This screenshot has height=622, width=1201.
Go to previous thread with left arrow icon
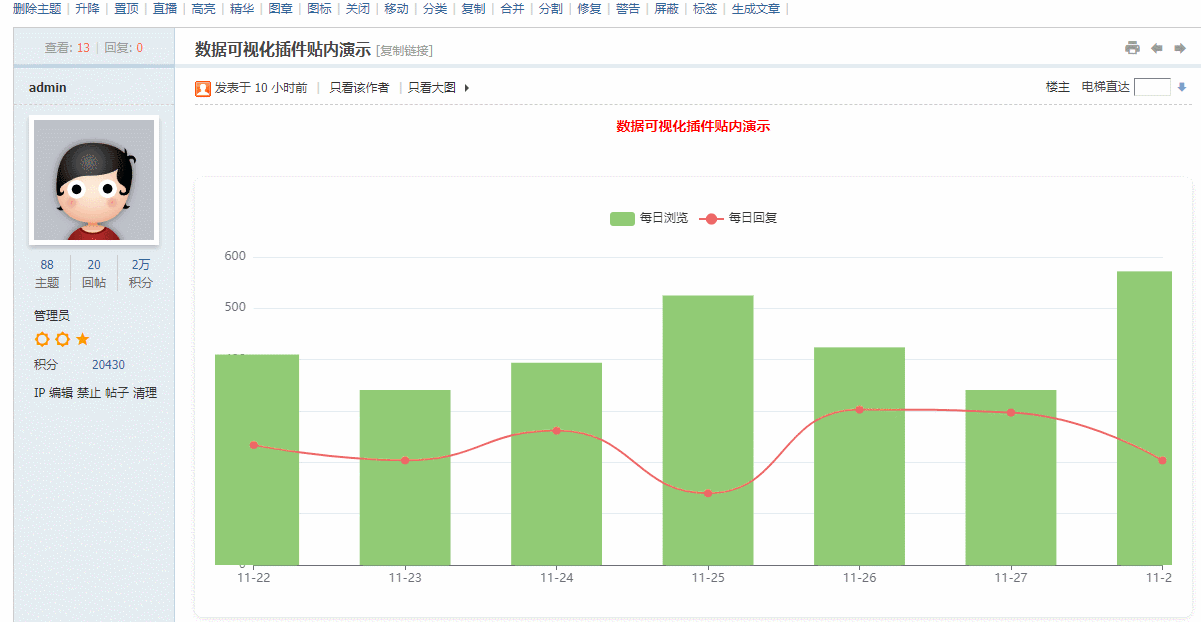coord(1157,48)
